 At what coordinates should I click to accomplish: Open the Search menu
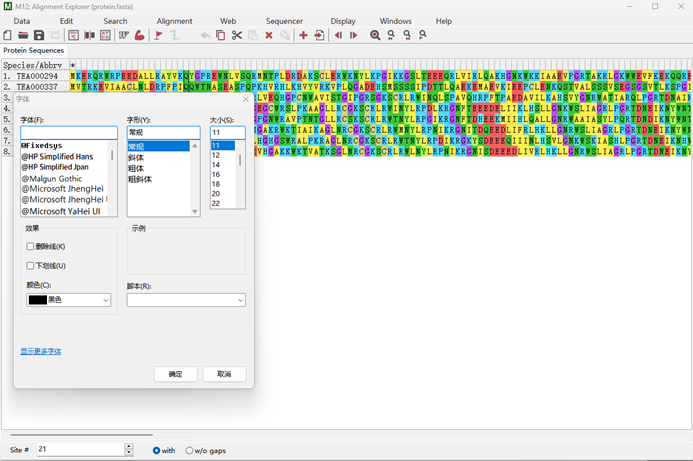[115, 21]
